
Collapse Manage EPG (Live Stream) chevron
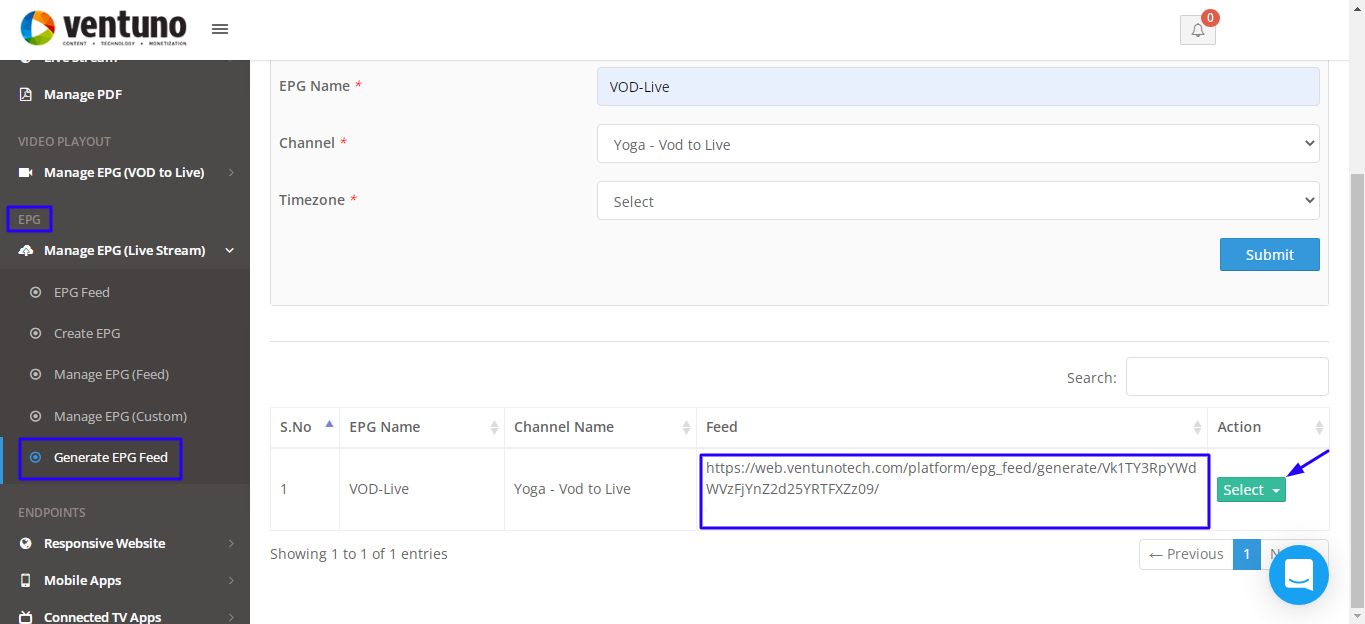(x=230, y=251)
